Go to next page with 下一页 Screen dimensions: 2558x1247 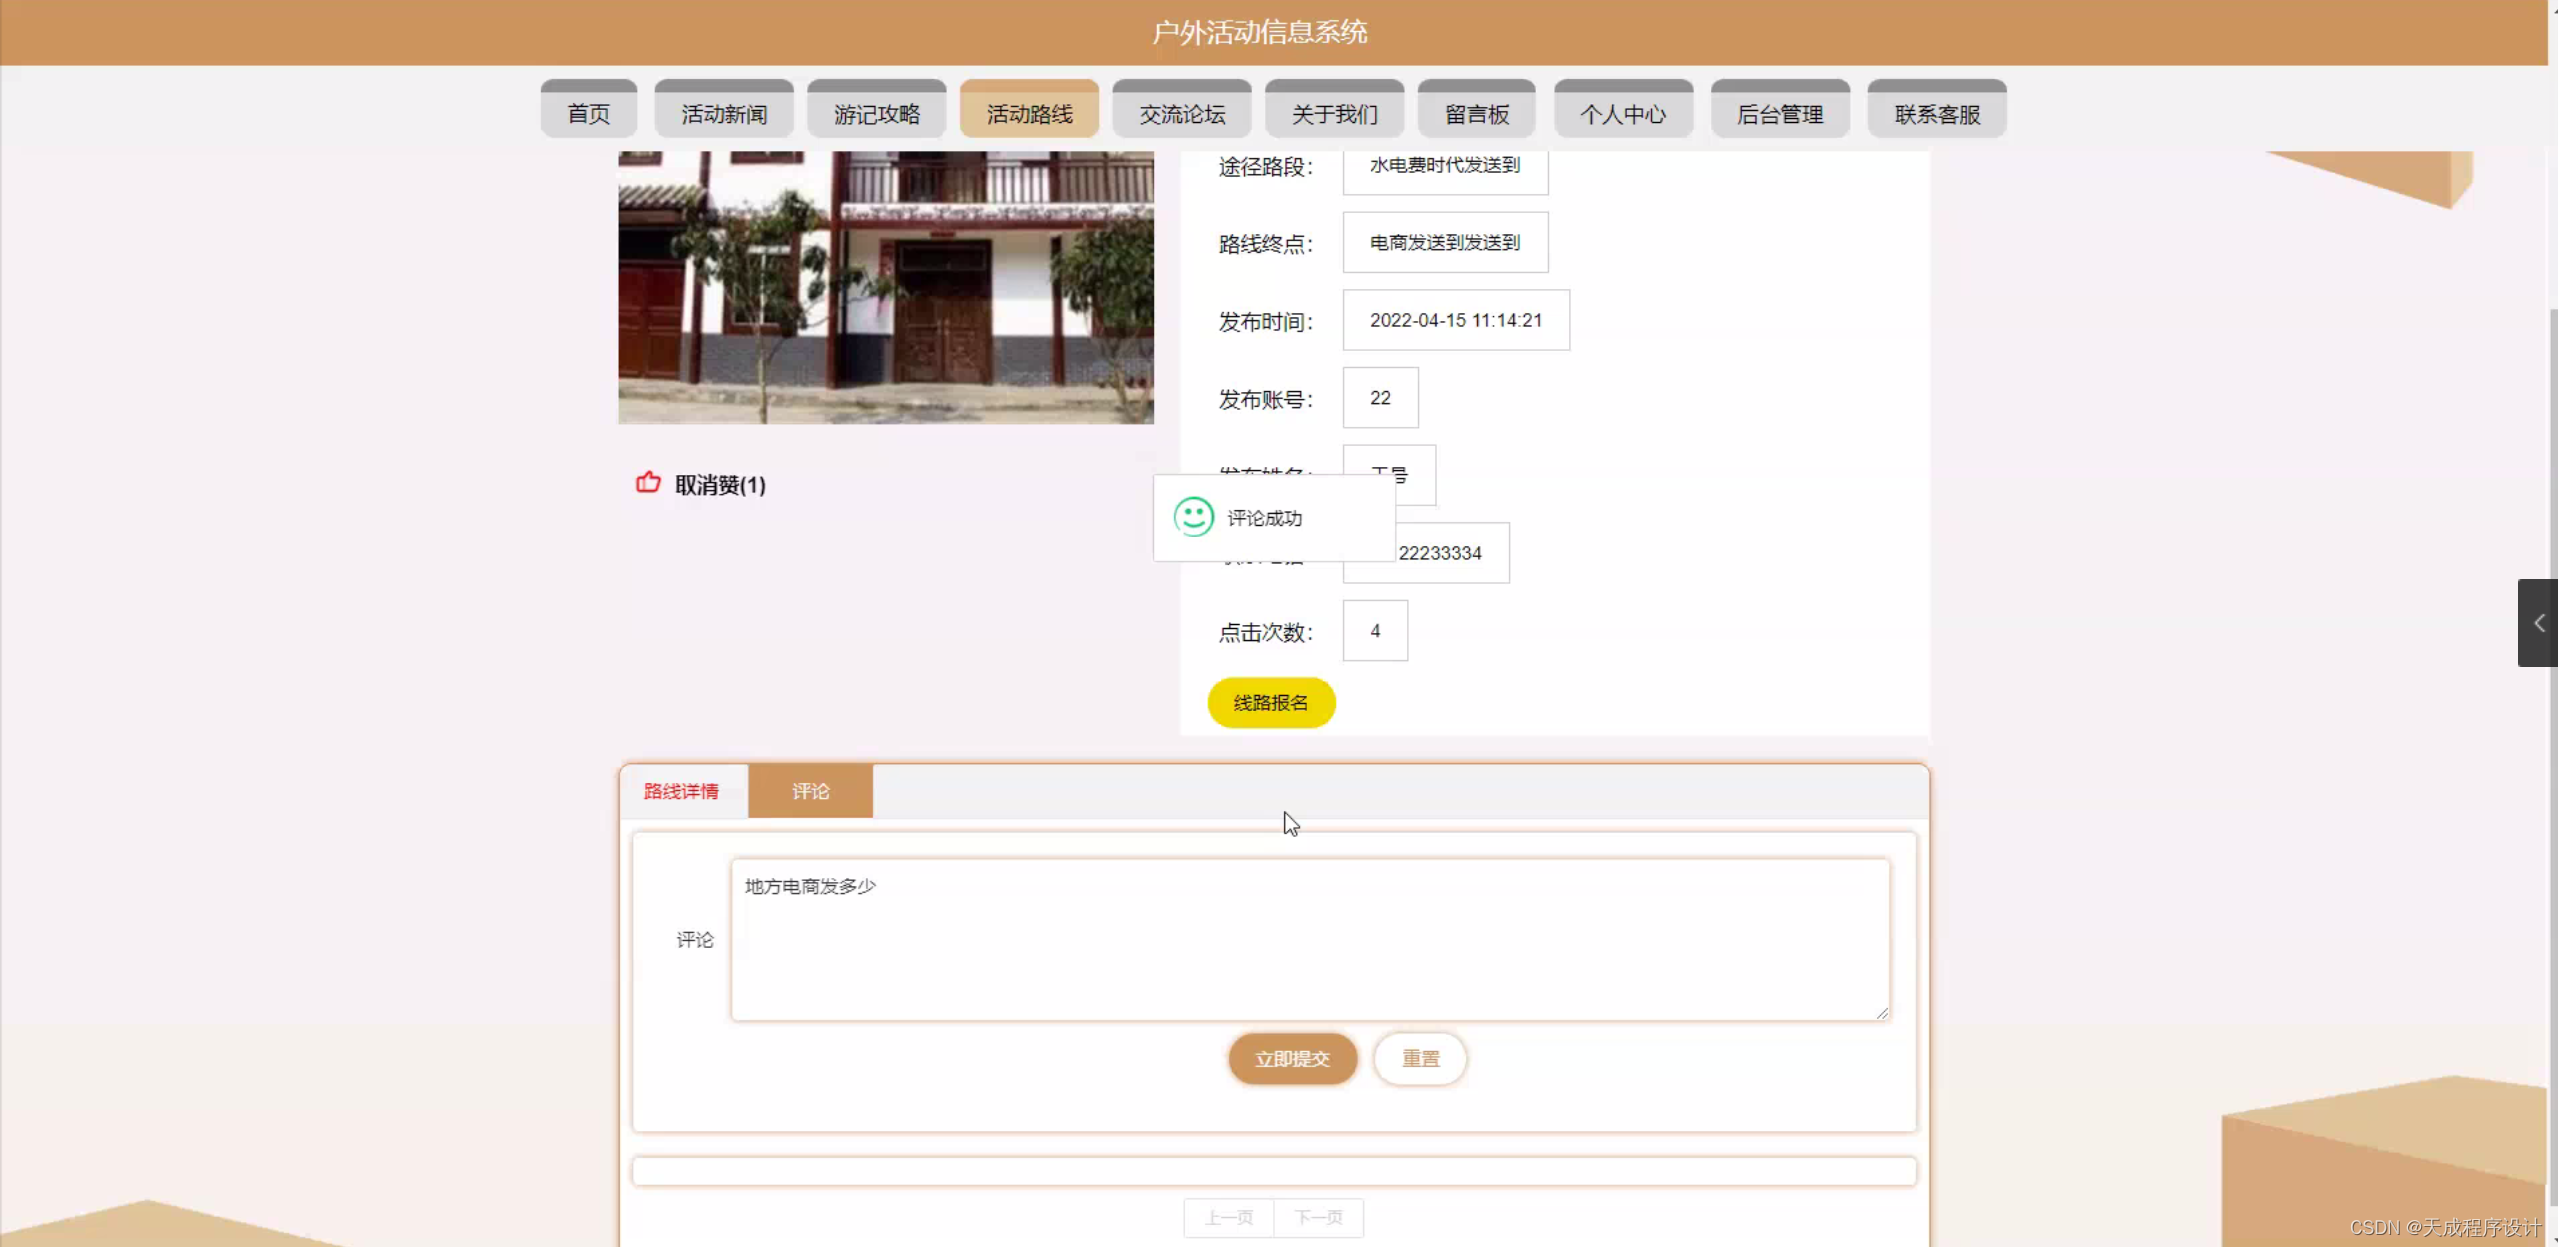(1318, 1217)
